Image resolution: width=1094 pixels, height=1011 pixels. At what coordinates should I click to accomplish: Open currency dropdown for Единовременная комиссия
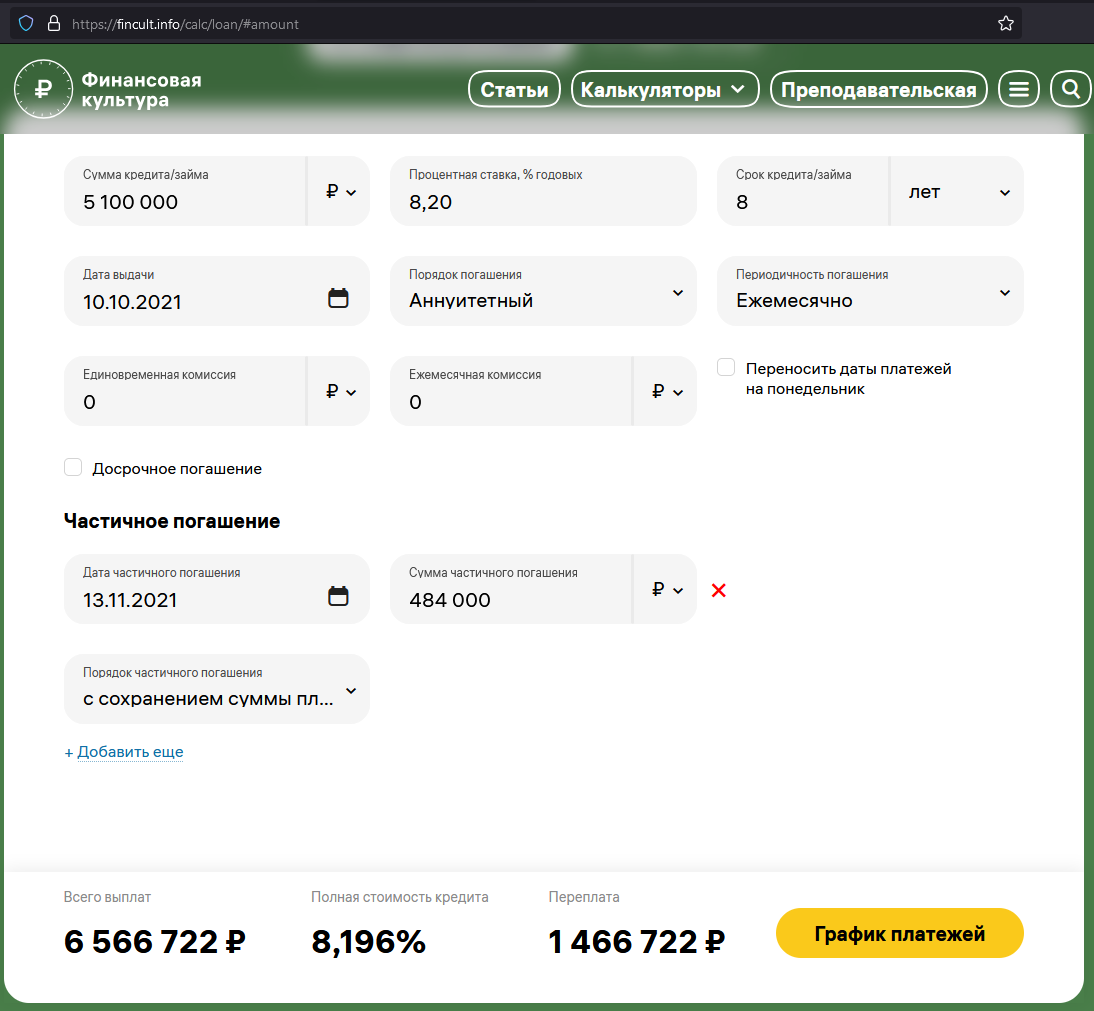(339, 391)
